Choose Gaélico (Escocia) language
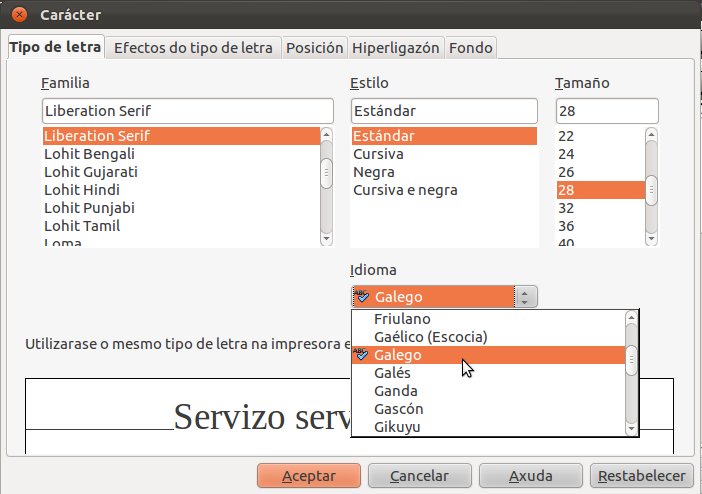The height and width of the screenshot is (494, 702). tap(488, 337)
